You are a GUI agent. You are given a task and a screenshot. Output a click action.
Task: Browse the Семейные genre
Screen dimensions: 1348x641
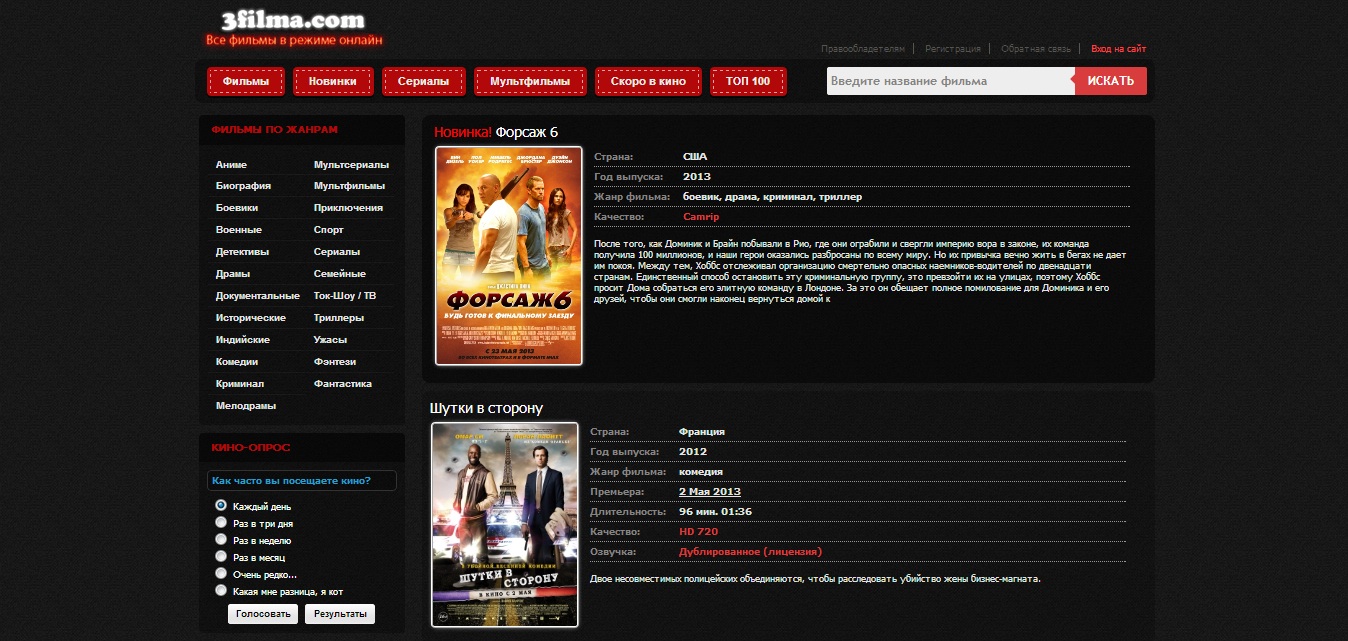point(340,274)
